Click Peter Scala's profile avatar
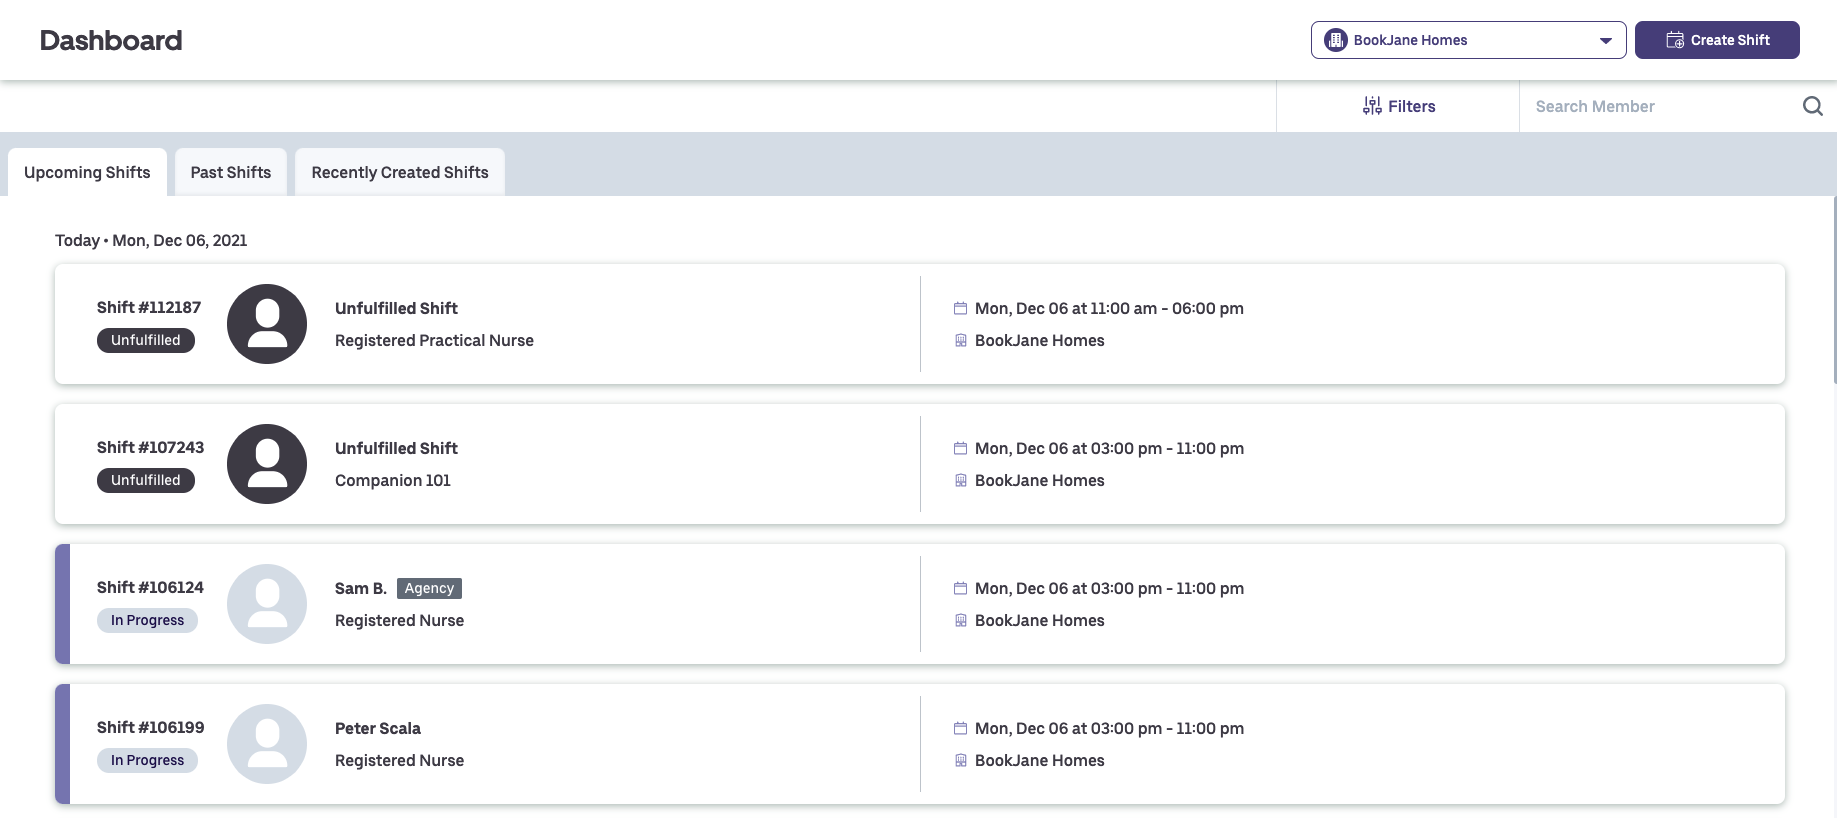Screen dimensions: 1837x818 pyautogui.click(x=267, y=744)
